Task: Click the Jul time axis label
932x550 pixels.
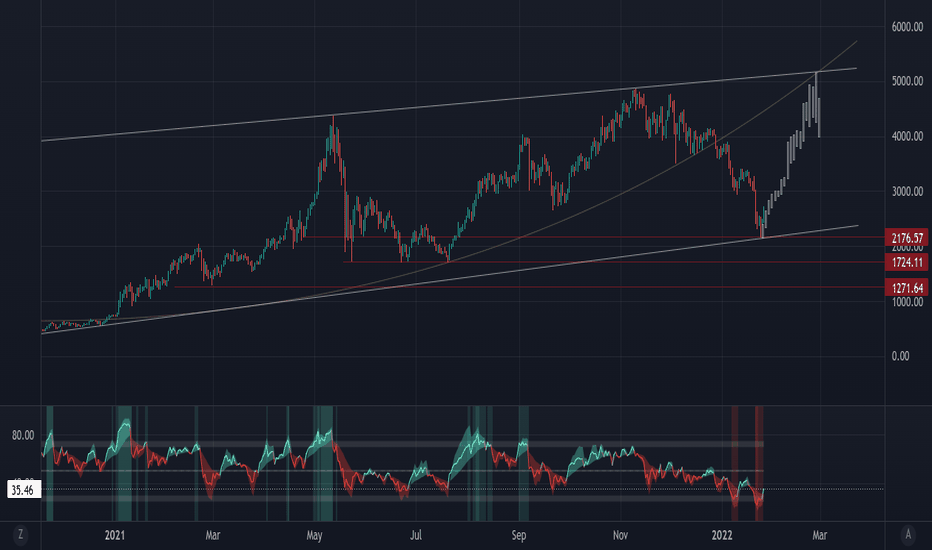Action: [x=416, y=535]
